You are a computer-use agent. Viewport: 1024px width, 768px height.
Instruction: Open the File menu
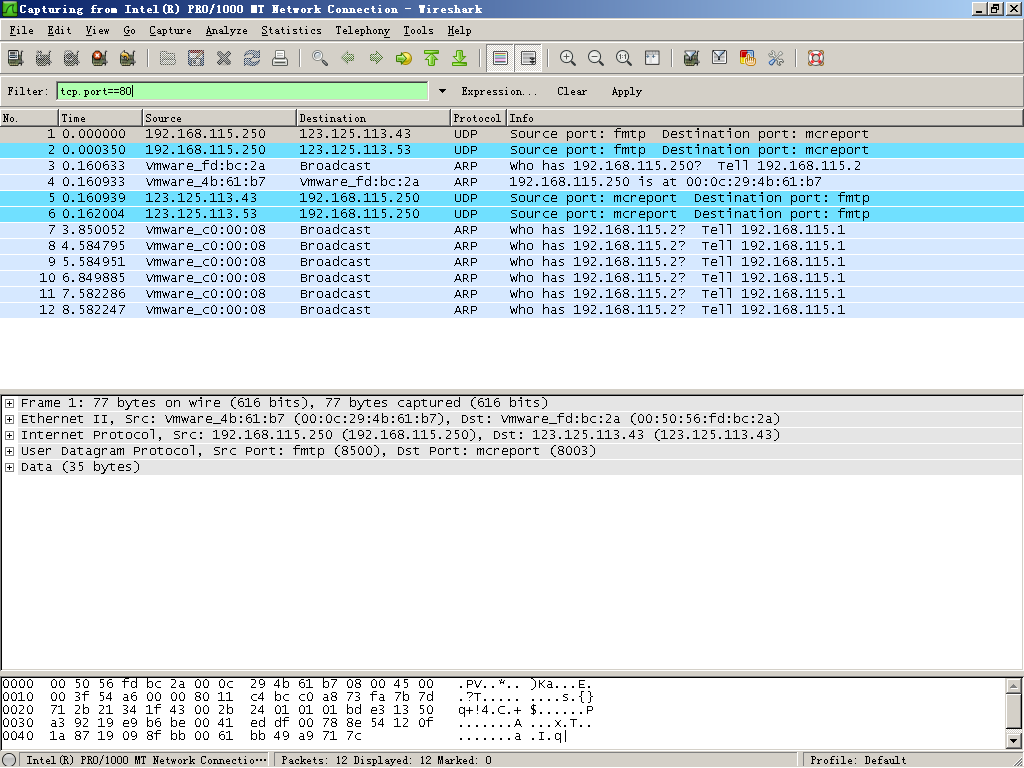pyautogui.click(x=21, y=31)
